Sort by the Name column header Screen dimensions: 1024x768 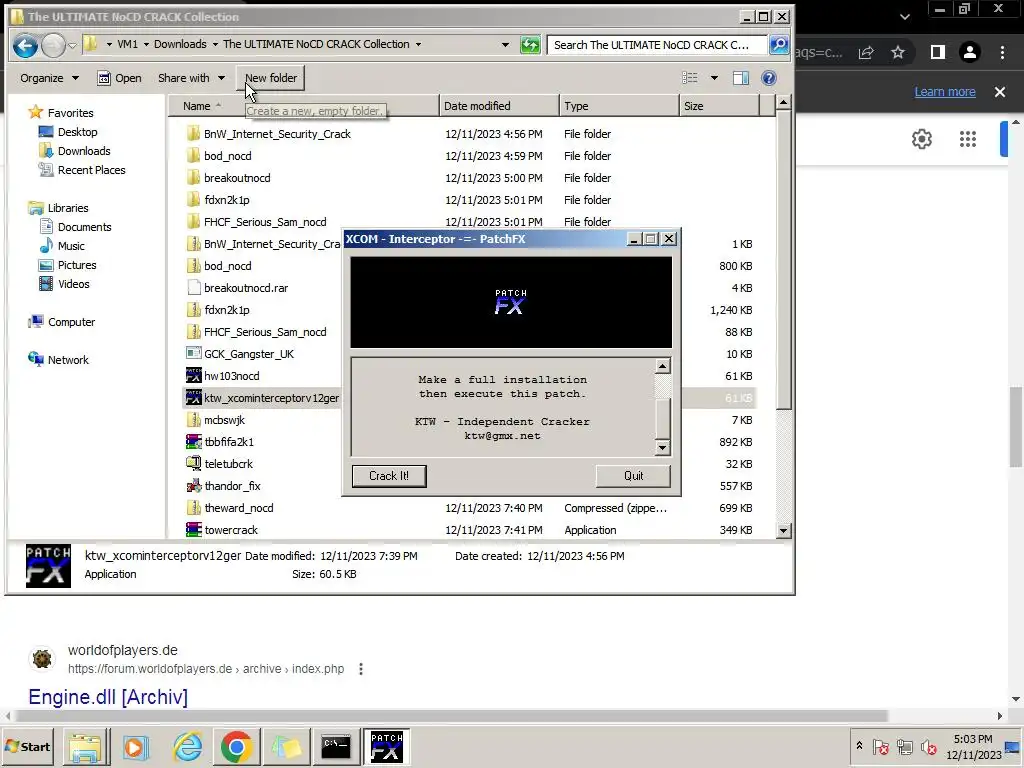tap(304, 106)
